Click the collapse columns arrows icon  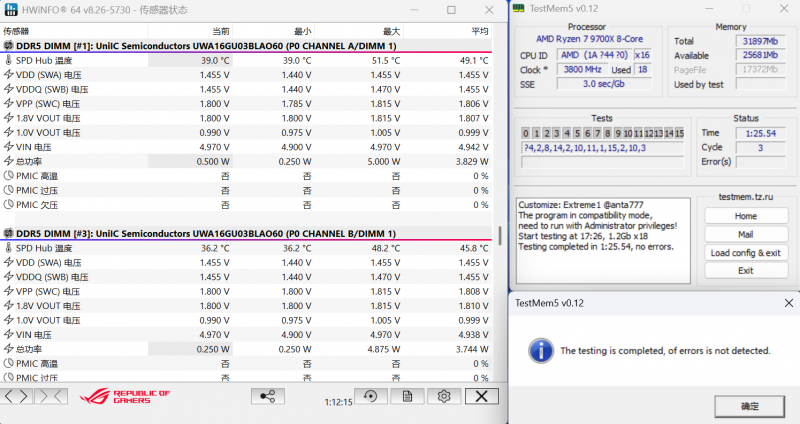click(51, 396)
